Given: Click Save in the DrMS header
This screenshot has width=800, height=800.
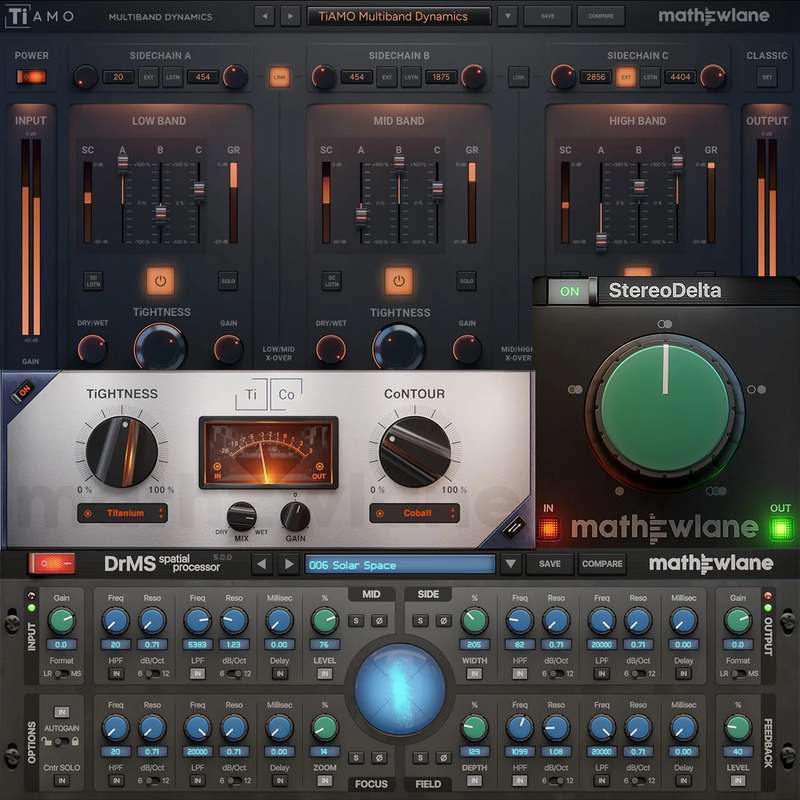Looking at the screenshot, I should click(x=550, y=564).
